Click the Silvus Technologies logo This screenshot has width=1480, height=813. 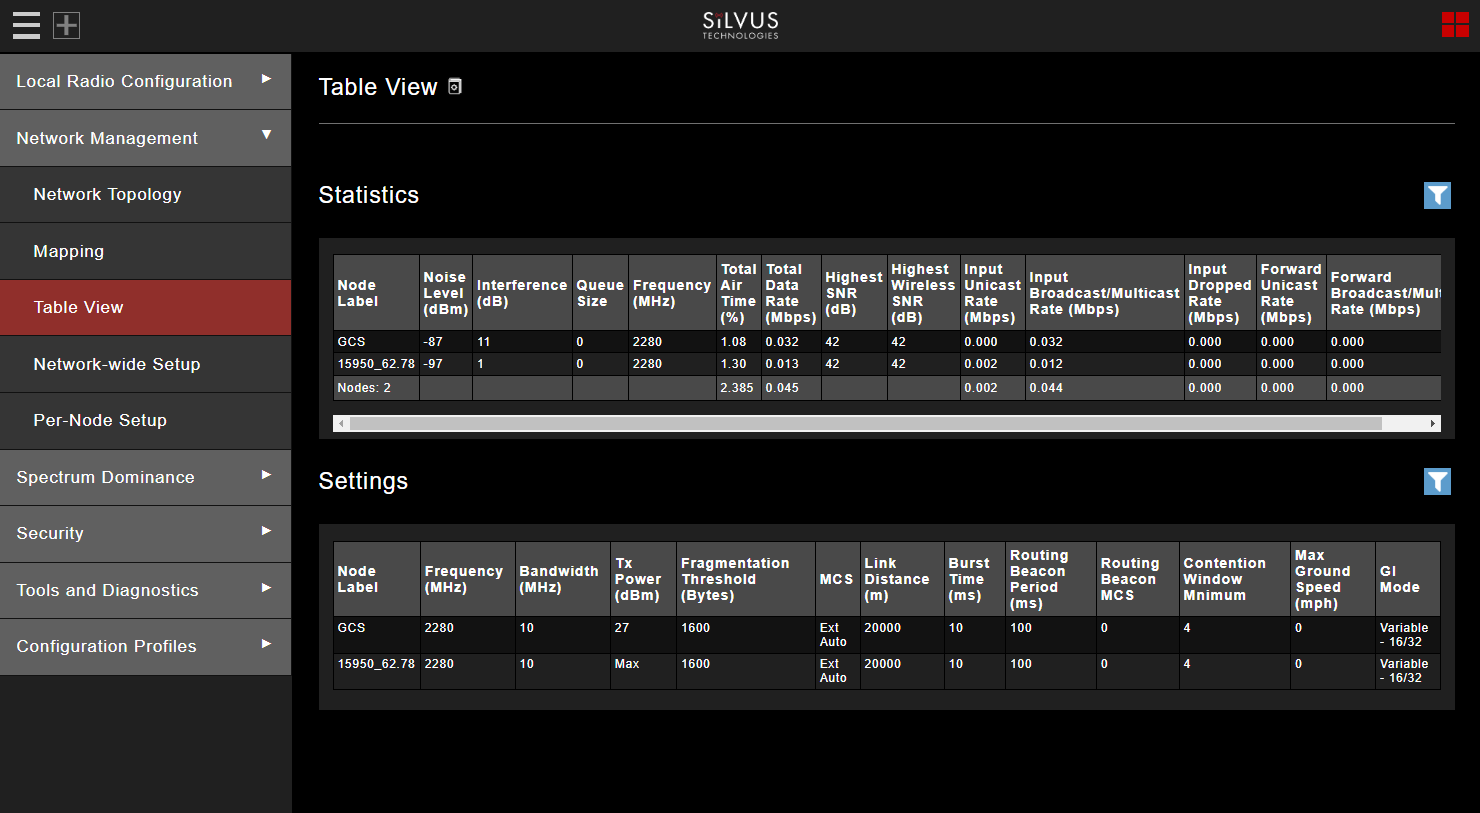tap(739, 25)
